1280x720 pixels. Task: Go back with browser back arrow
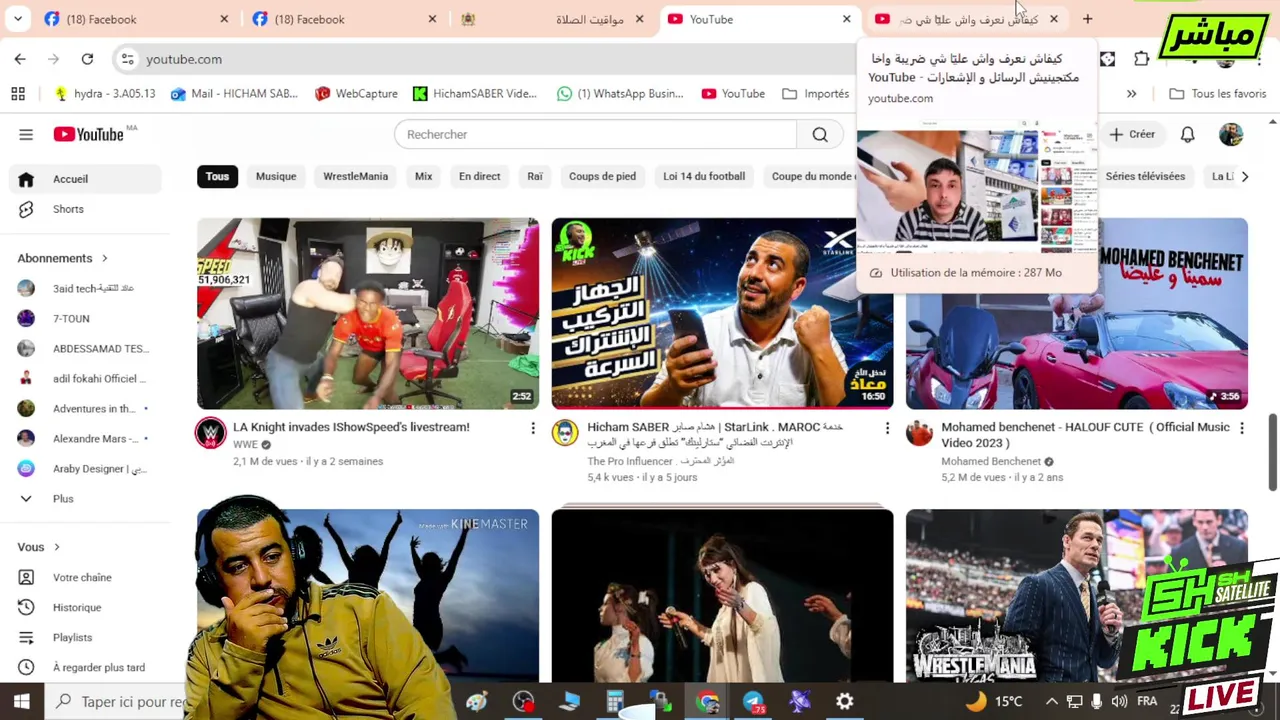tap(20, 59)
